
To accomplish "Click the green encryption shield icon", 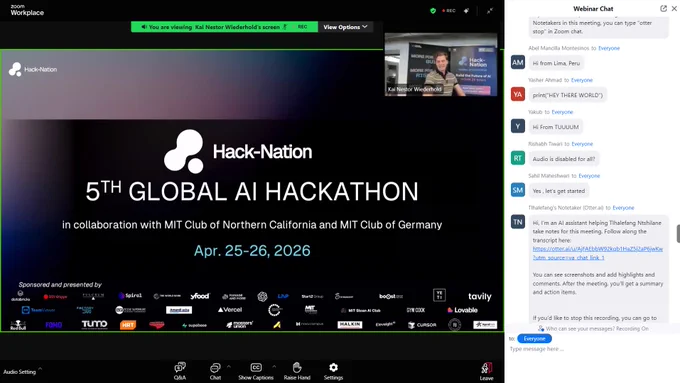I will point(433,11).
